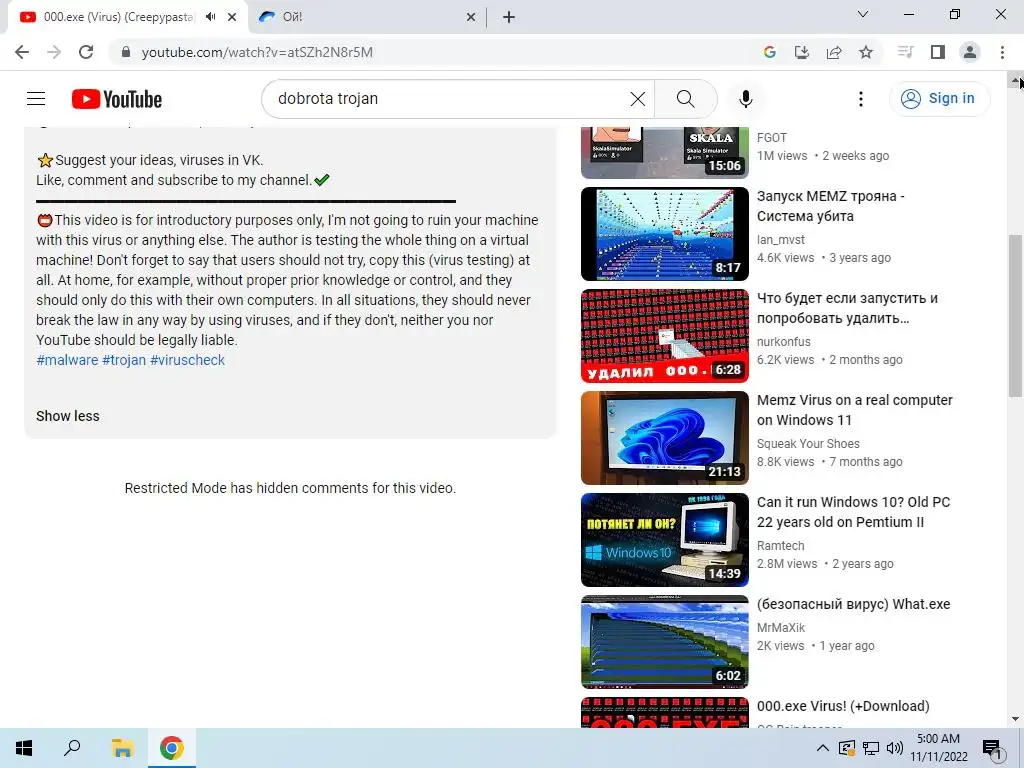Open Запуск MEMZ трояна title
Image resolution: width=1024 pixels, height=768 pixels.
830,206
